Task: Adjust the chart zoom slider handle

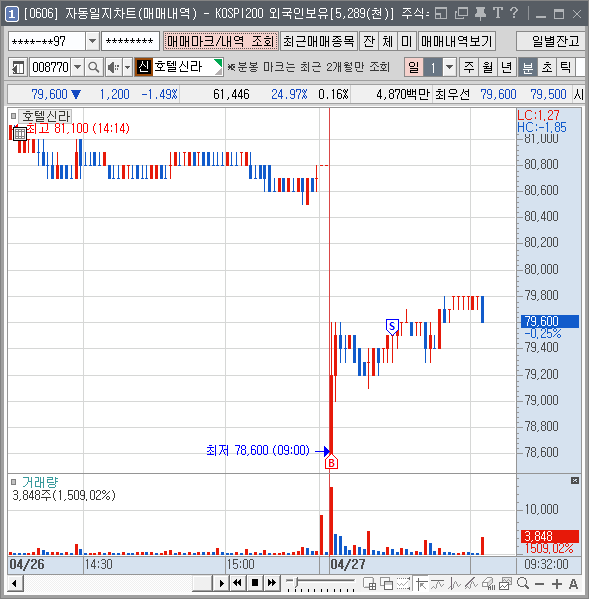Action: (295, 582)
